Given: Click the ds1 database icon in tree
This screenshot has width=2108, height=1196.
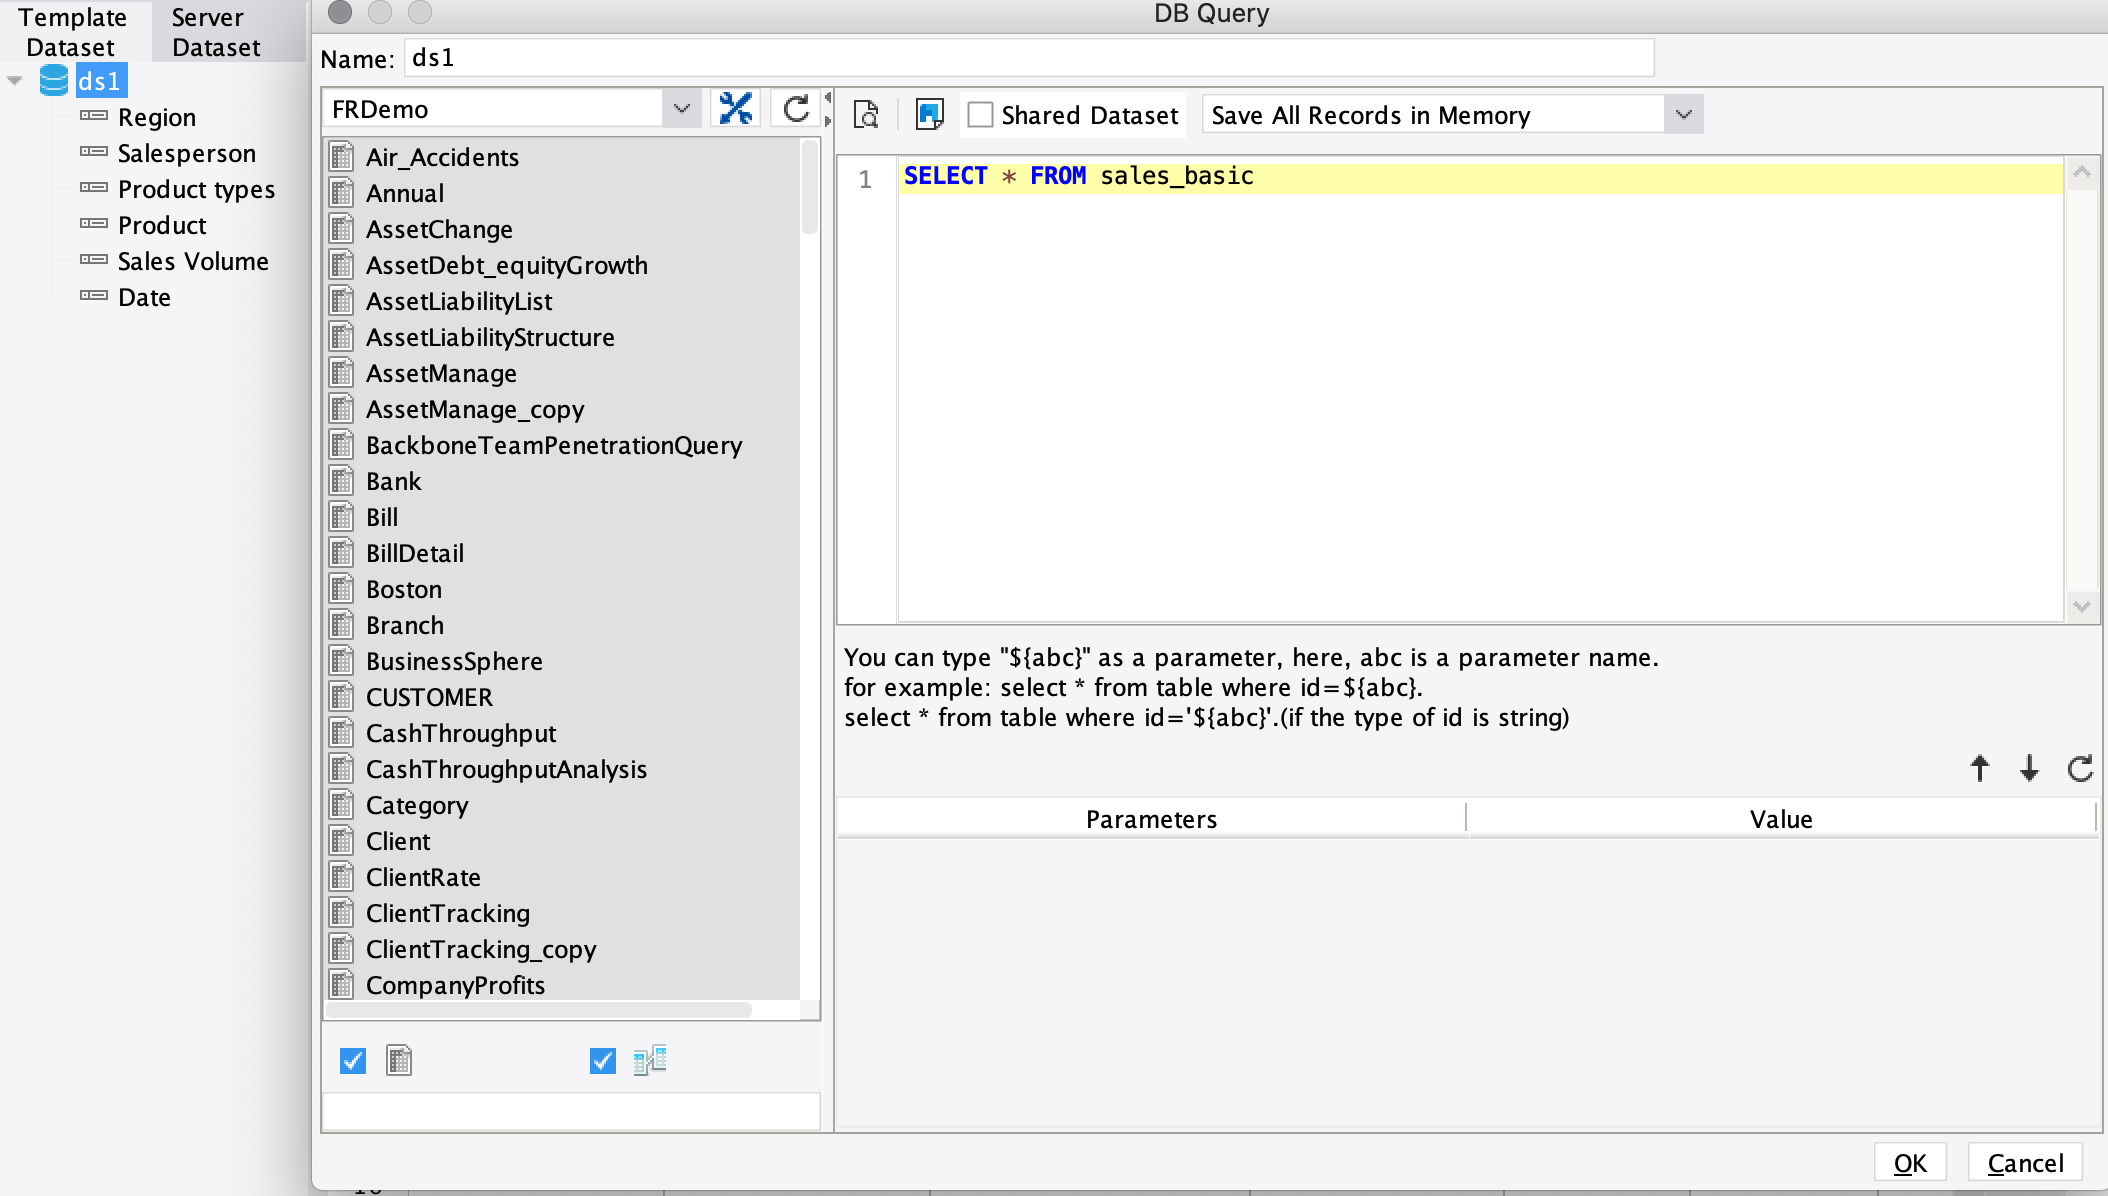Looking at the screenshot, I should [54, 81].
